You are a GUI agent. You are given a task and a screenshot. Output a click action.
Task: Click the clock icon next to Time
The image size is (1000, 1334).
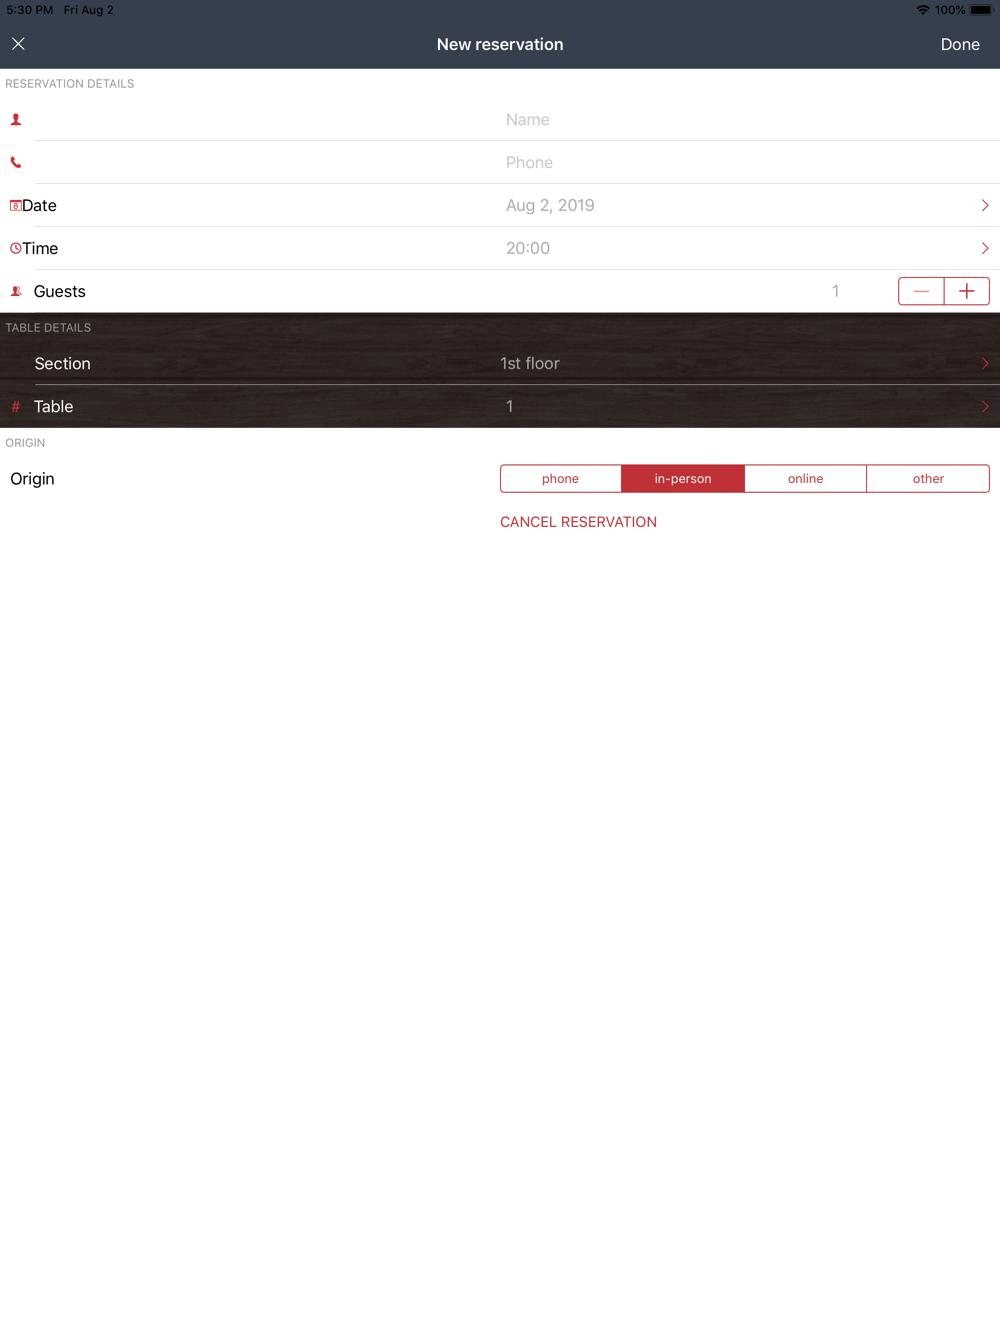pyautogui.click(x=15, y=248)
